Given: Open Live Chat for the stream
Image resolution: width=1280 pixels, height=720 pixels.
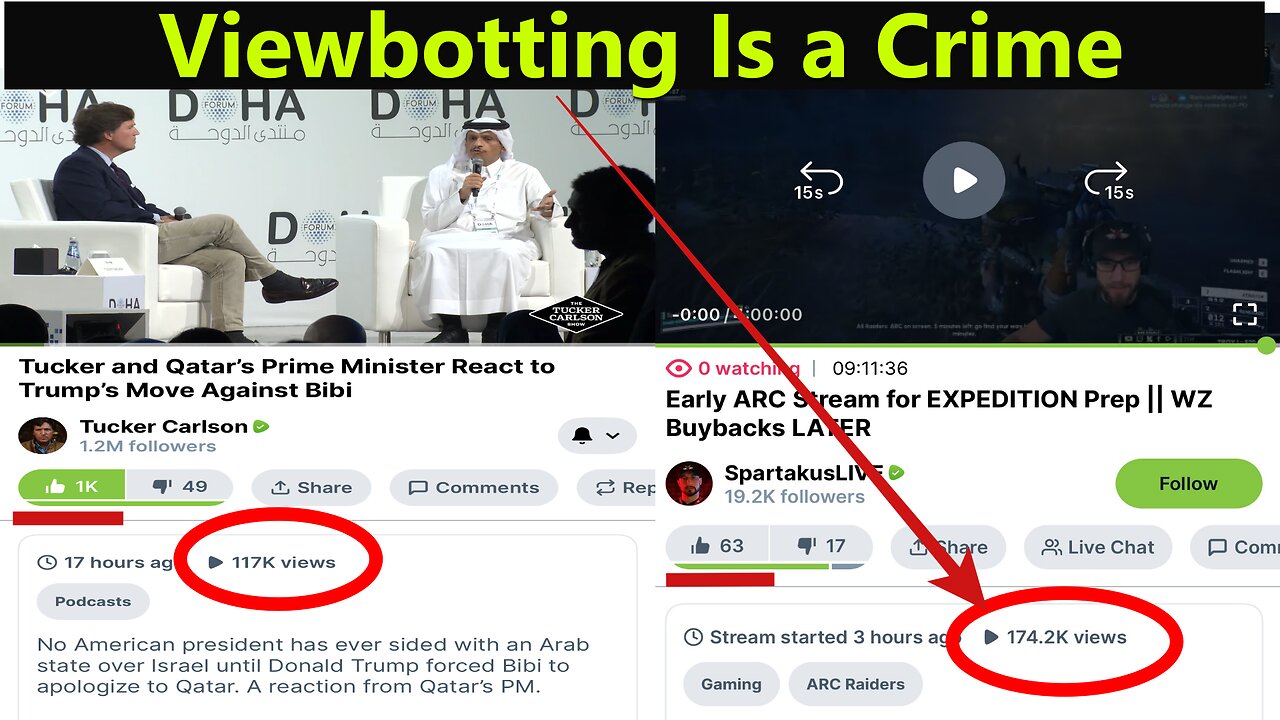Looking at the screenshot, I should 1098,547.
